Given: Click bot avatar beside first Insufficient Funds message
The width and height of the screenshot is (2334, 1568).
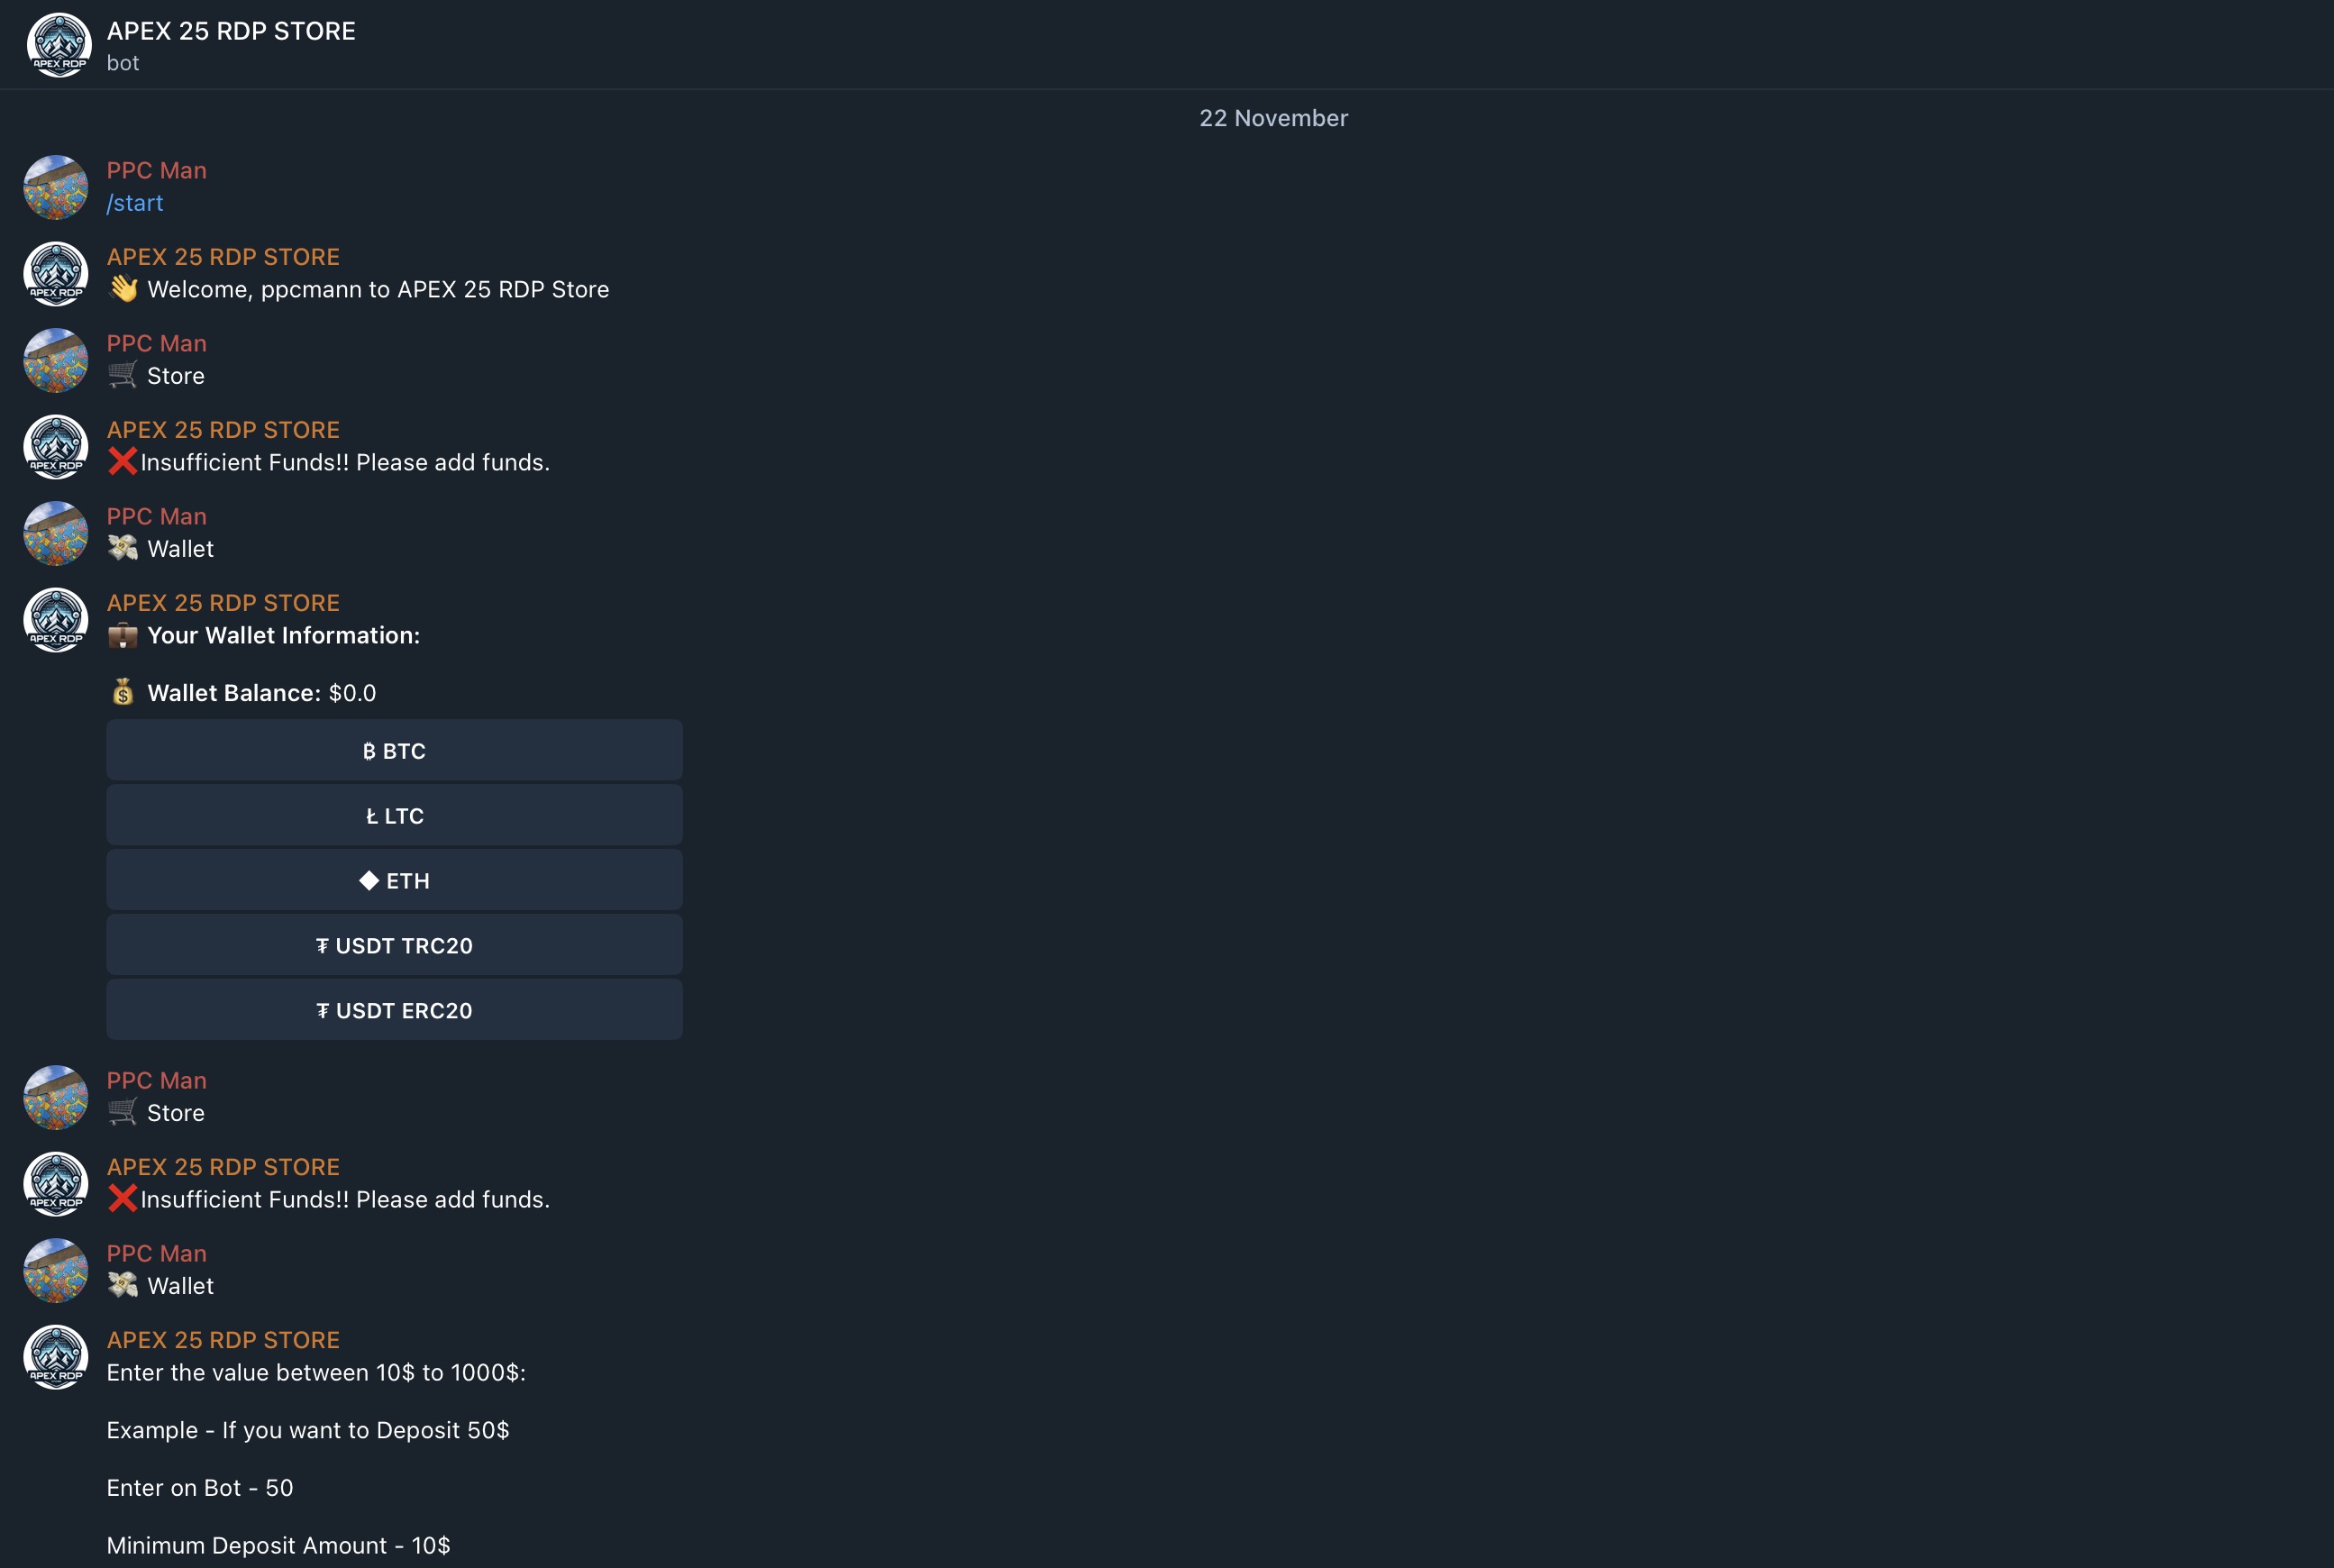Looking at the screenshot, I should tap(56, 447).
